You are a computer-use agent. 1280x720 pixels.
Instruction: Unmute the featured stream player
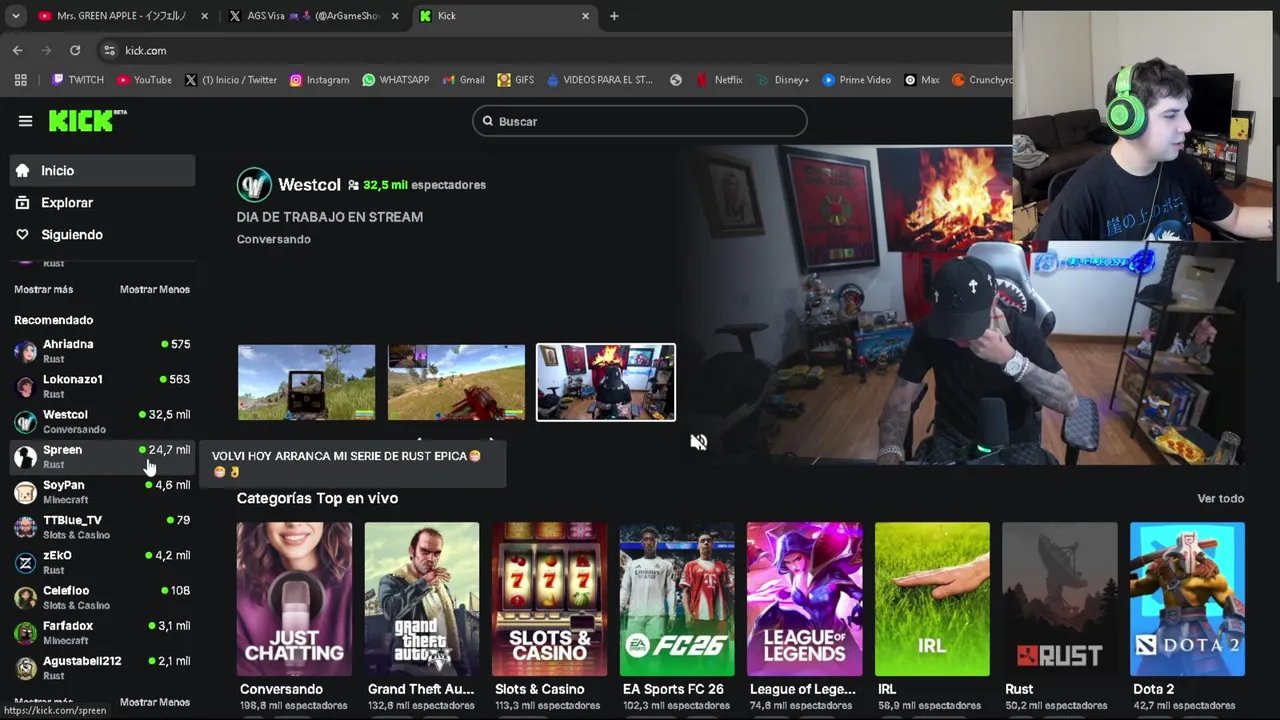(x=699, y=442)
